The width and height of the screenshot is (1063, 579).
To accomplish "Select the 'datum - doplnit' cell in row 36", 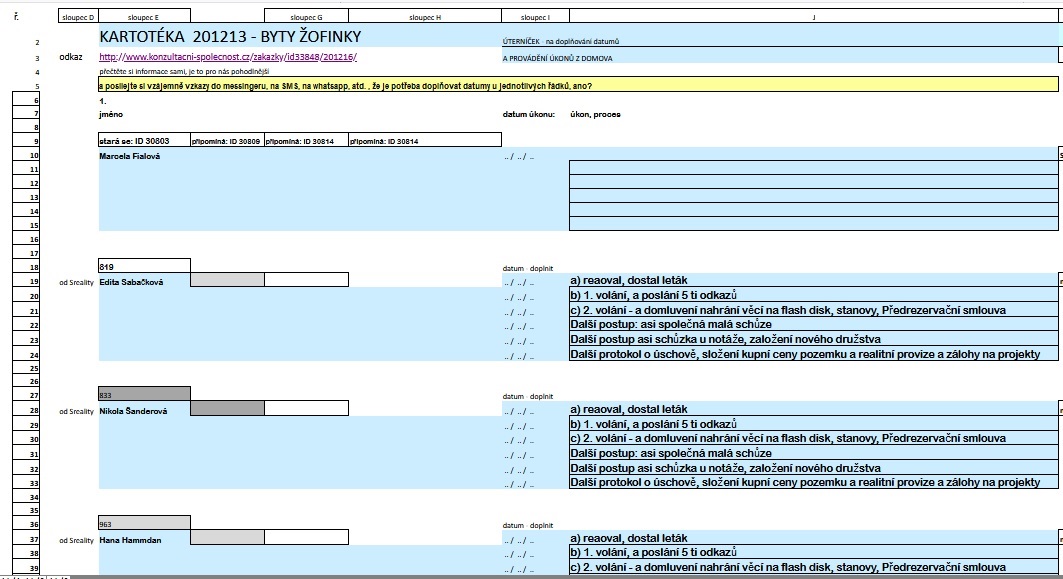I will click(528, 525).
